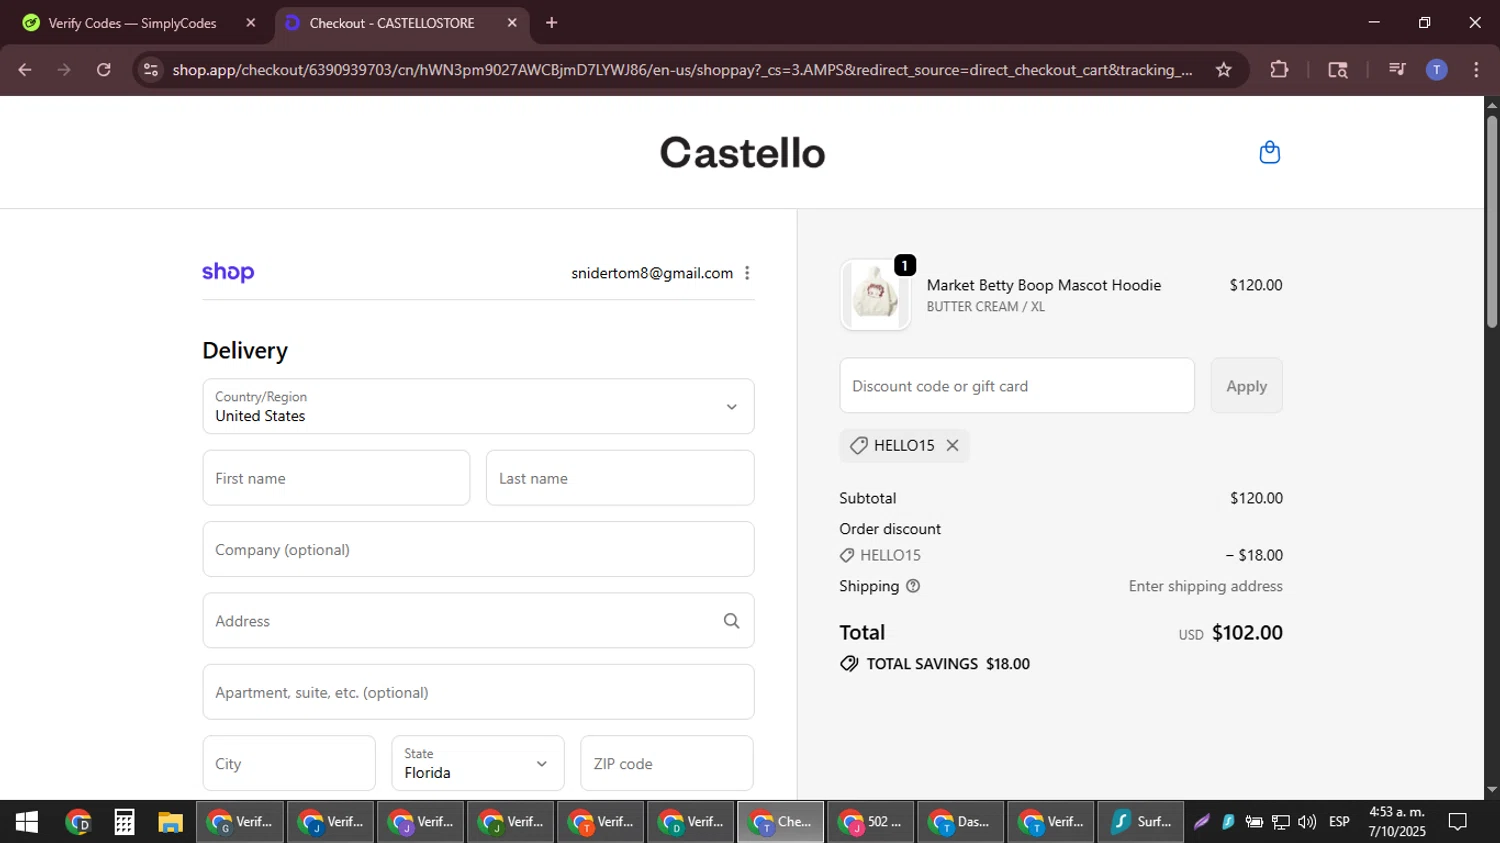Click the ESP input language indicator
Image resolution: width=1500 pixels, height=843 pixels.
pos(1339,822)
